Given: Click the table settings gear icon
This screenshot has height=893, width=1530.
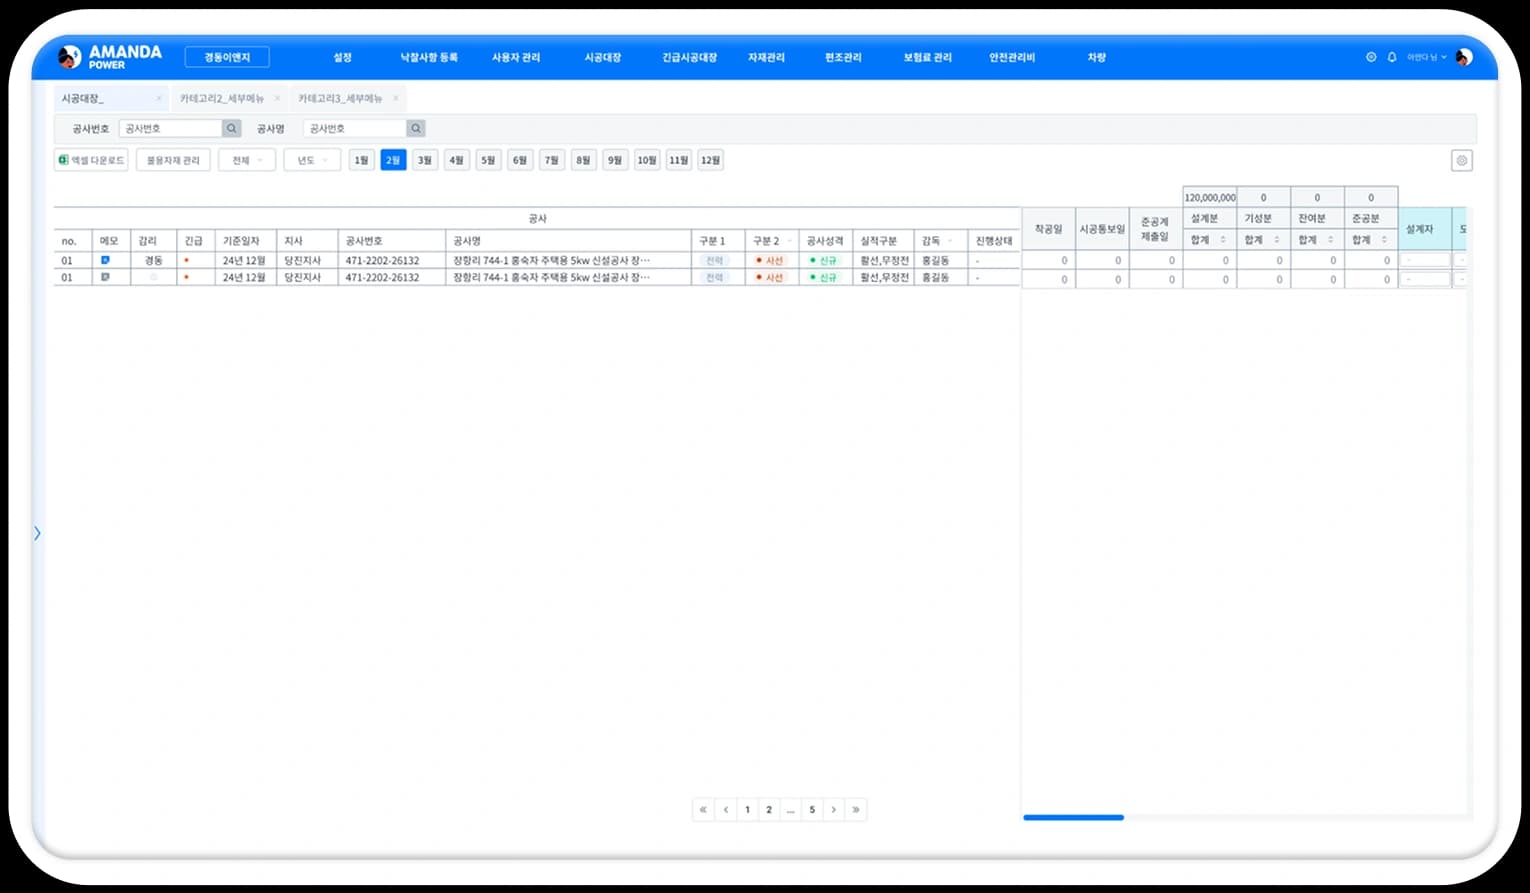Looking at the screenshot, I should click(1461, 161).
